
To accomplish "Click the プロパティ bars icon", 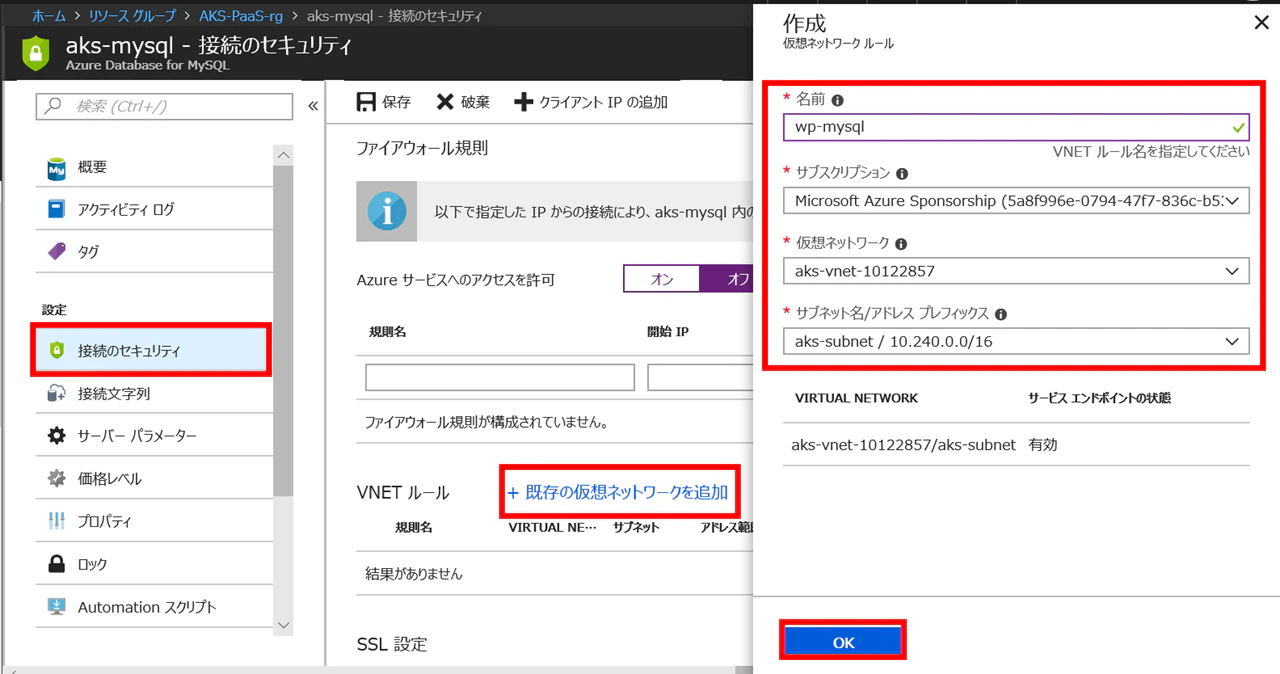I will 57,521.
